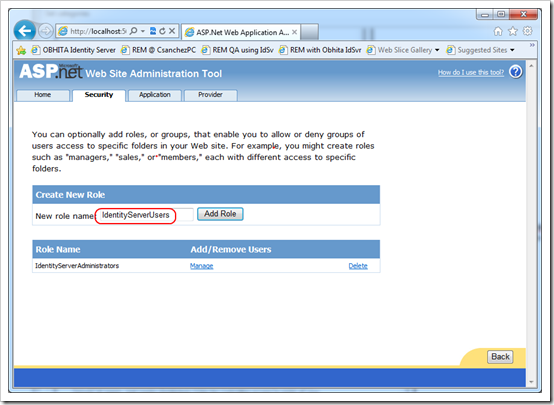Manage users for IdentityServerAdministrators
This screenshot has height=405, width=554.
[201, 266]
